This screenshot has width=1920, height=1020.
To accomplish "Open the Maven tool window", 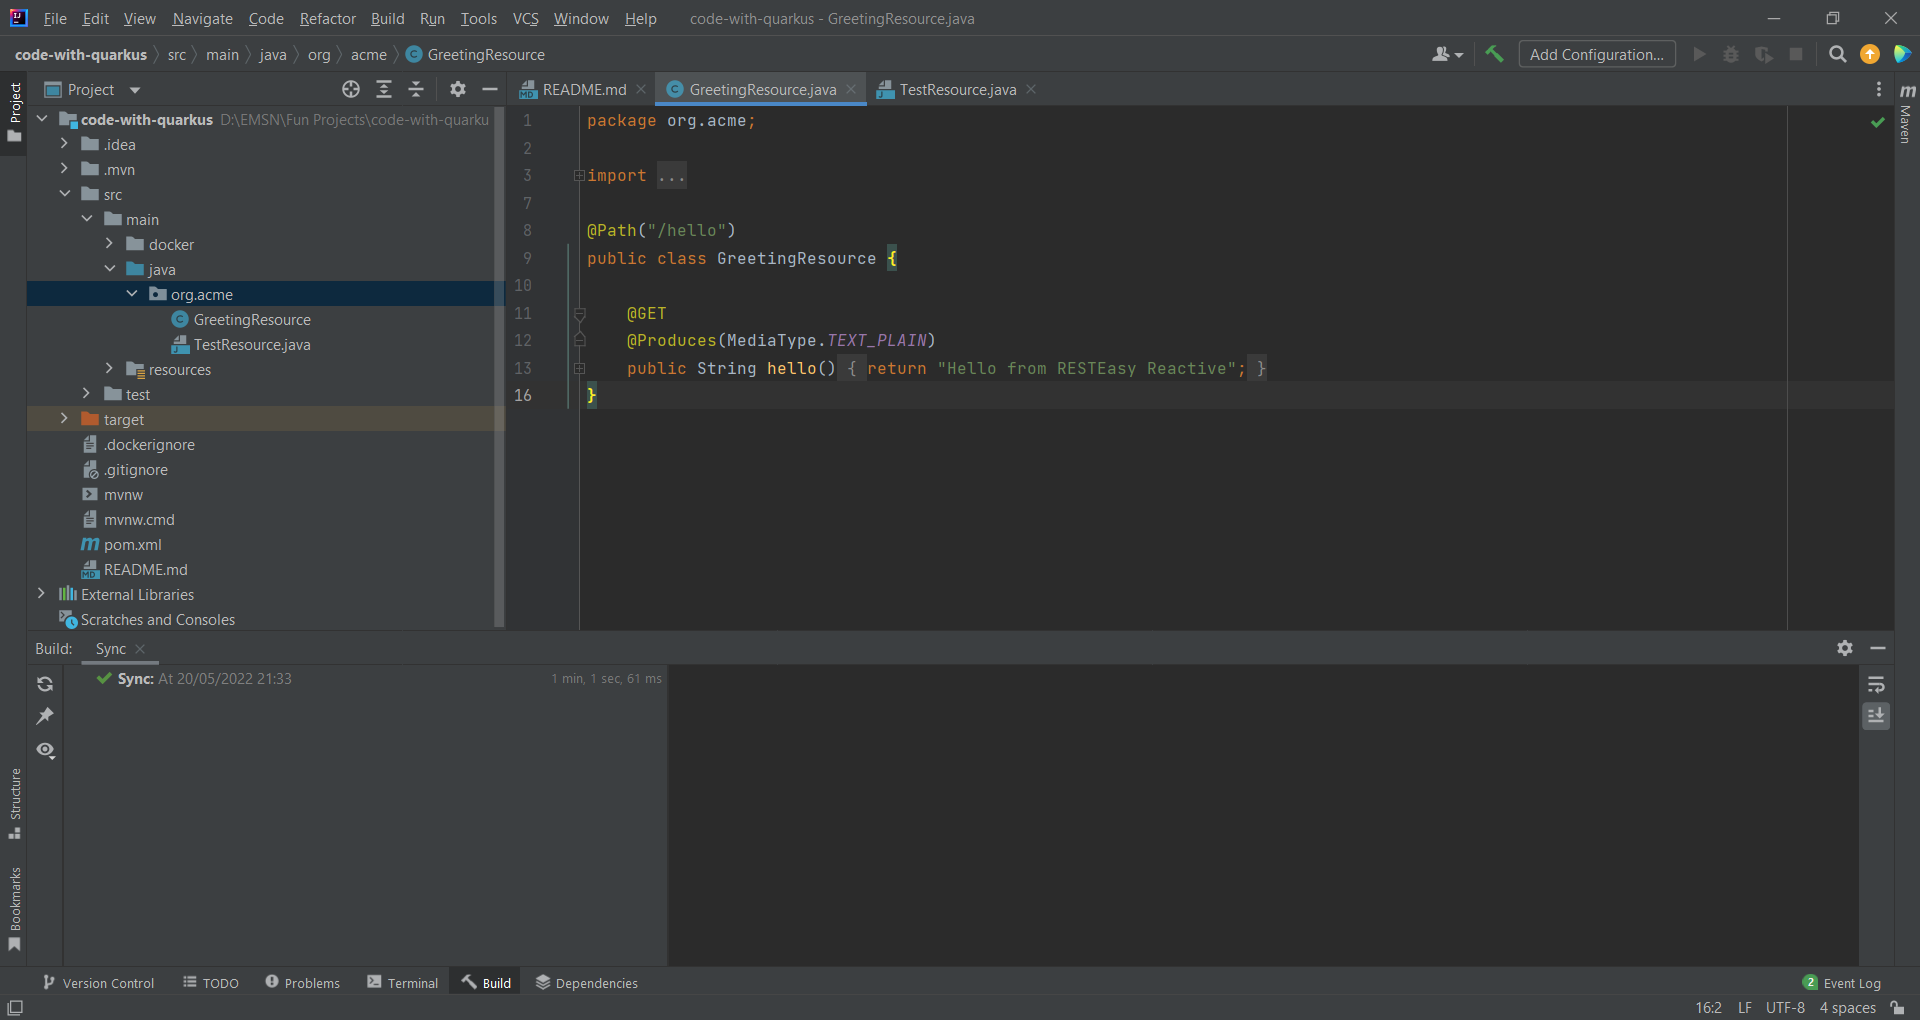I will click(x=1907, y=113).
